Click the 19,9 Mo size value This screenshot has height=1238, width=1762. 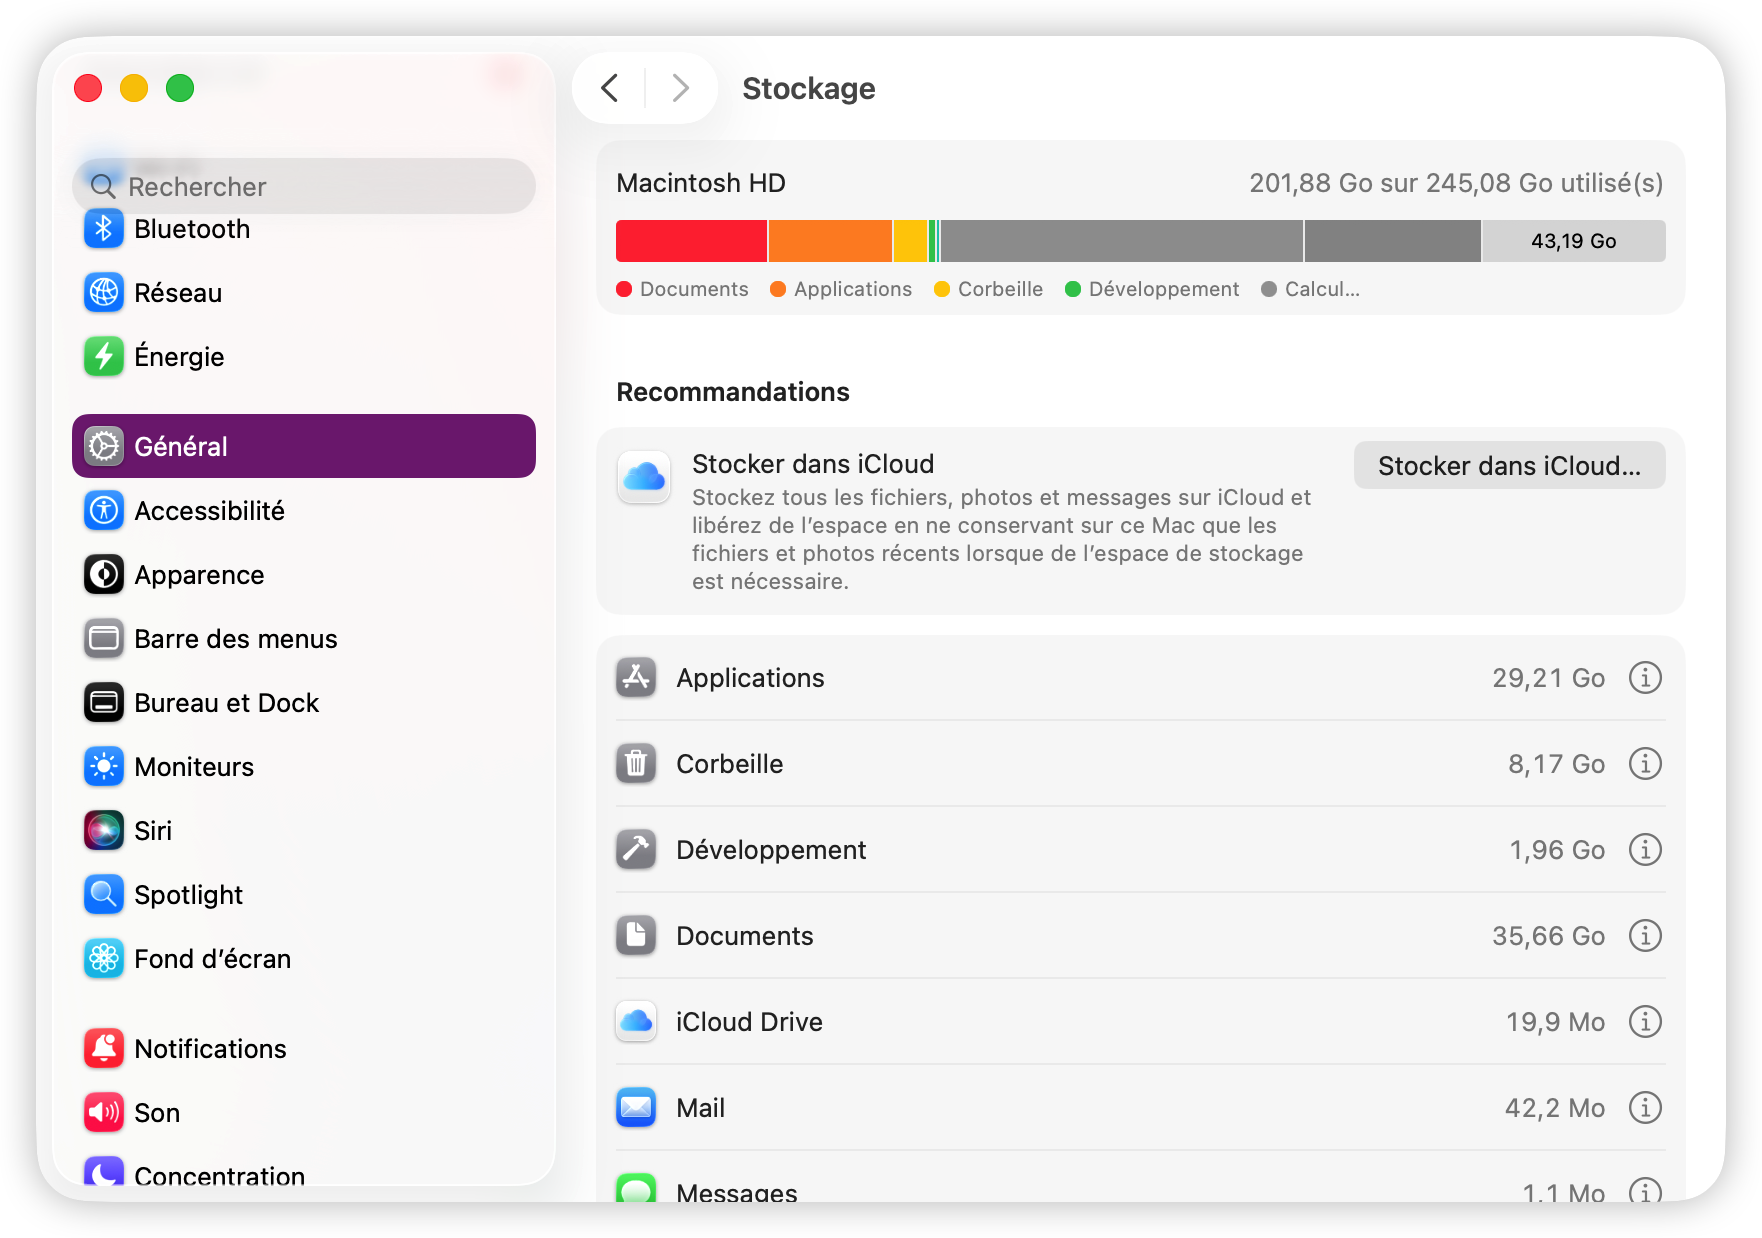pyautogui.click(x=1555, y=1022)
